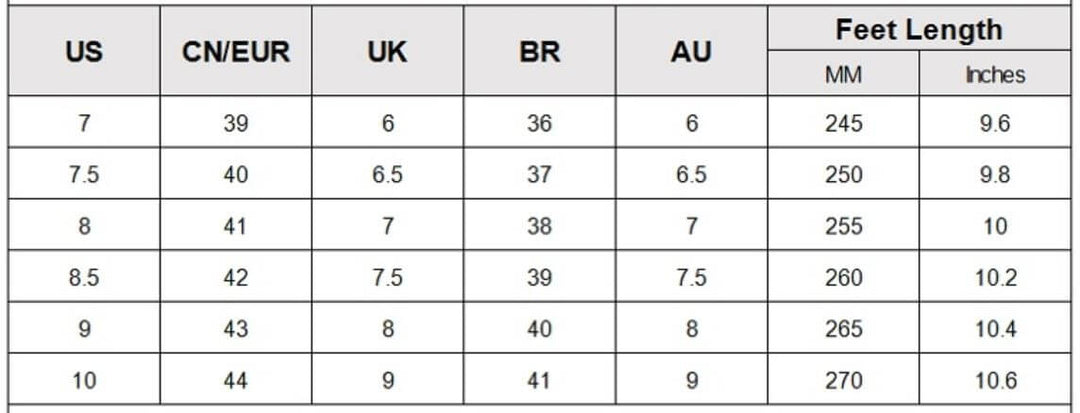Click the AU column header
The image size is (1080, 413).
[691, 52]
